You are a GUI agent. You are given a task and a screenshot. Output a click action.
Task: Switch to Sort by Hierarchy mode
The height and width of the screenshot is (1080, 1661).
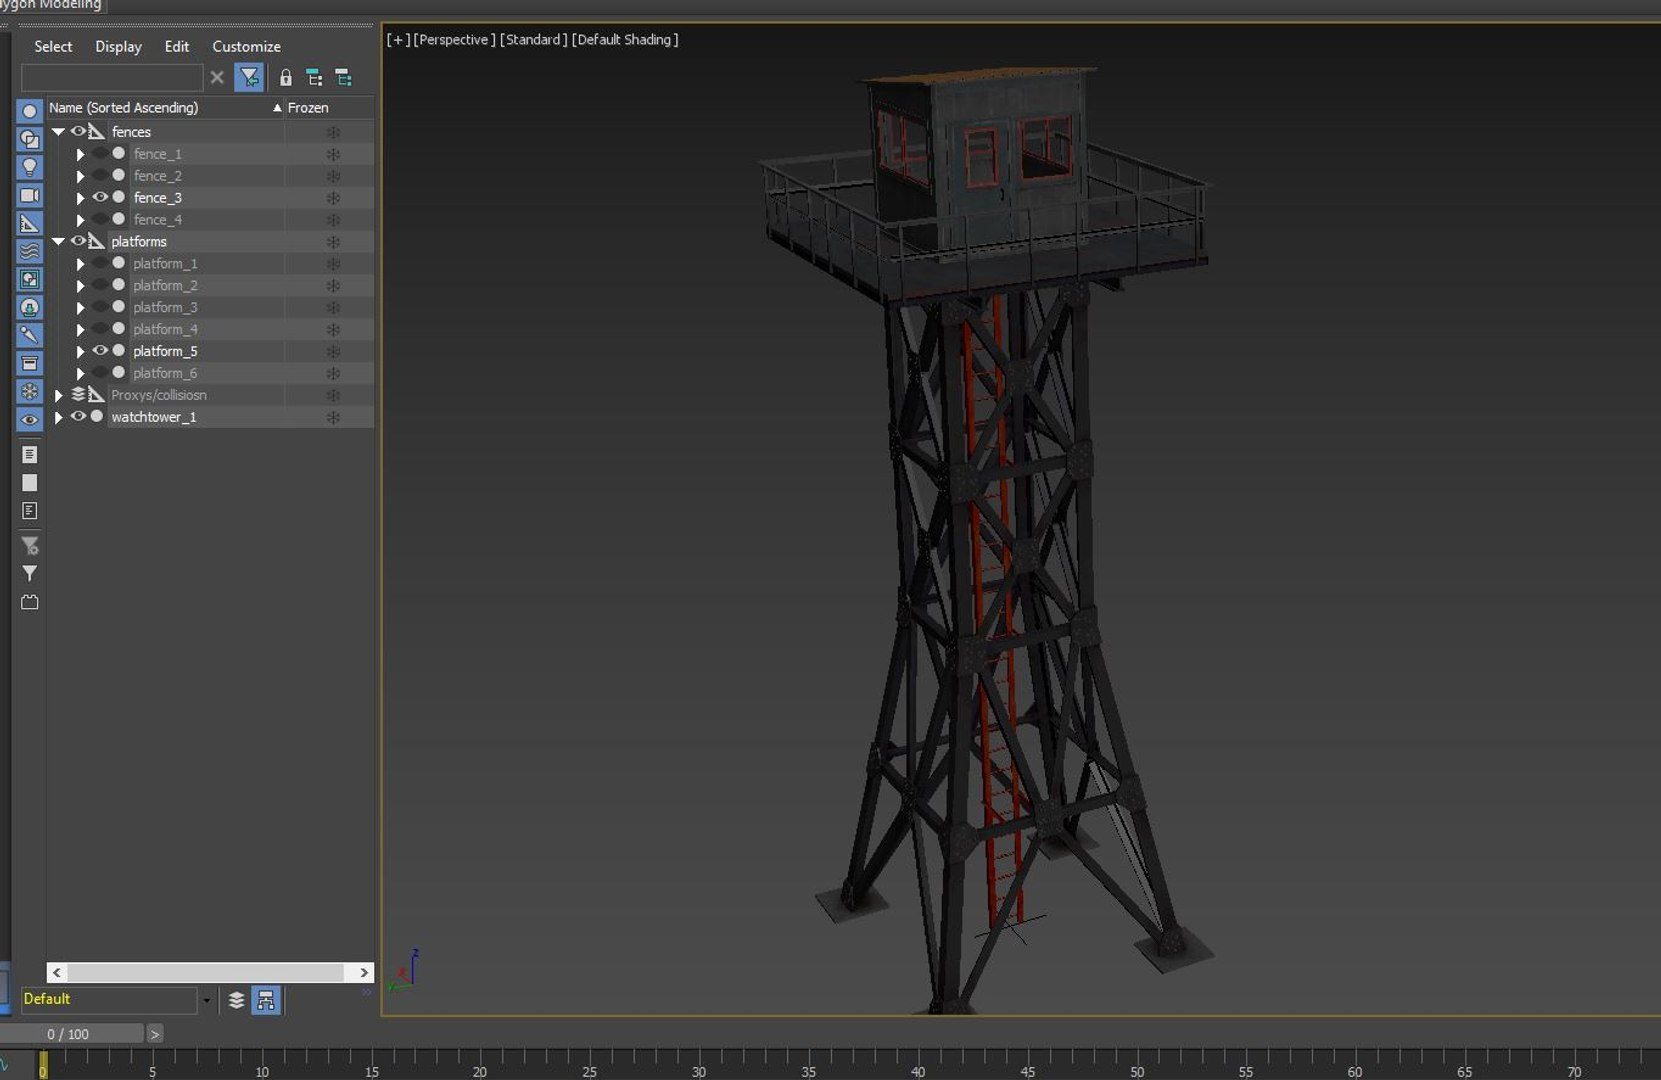click(266, 1000)
